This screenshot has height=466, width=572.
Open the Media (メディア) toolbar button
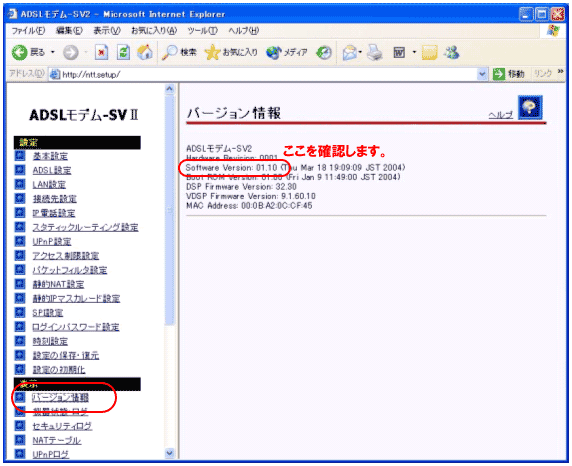[x=286, y=53]
